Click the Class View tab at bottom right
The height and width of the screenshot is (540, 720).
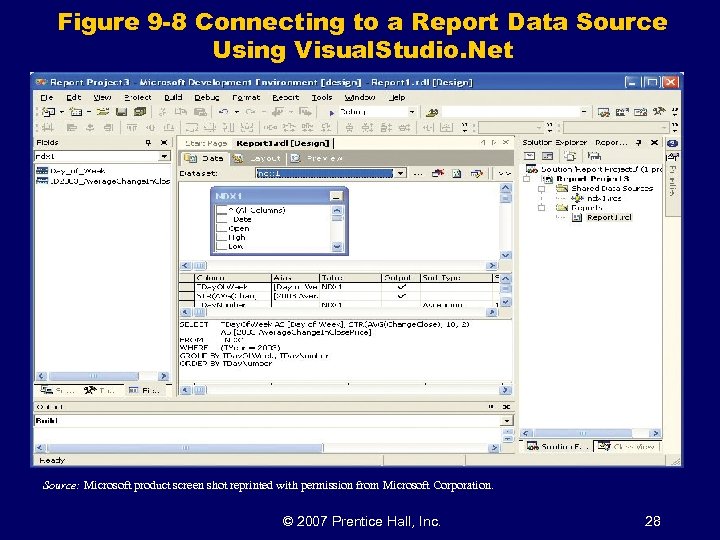pos(626,446)
